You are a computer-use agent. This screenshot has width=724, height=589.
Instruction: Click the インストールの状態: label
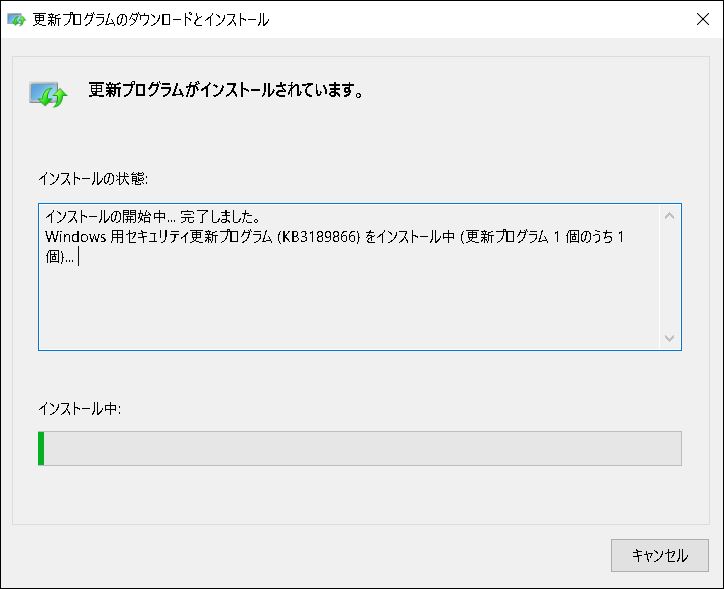click(x=93, y=178)
